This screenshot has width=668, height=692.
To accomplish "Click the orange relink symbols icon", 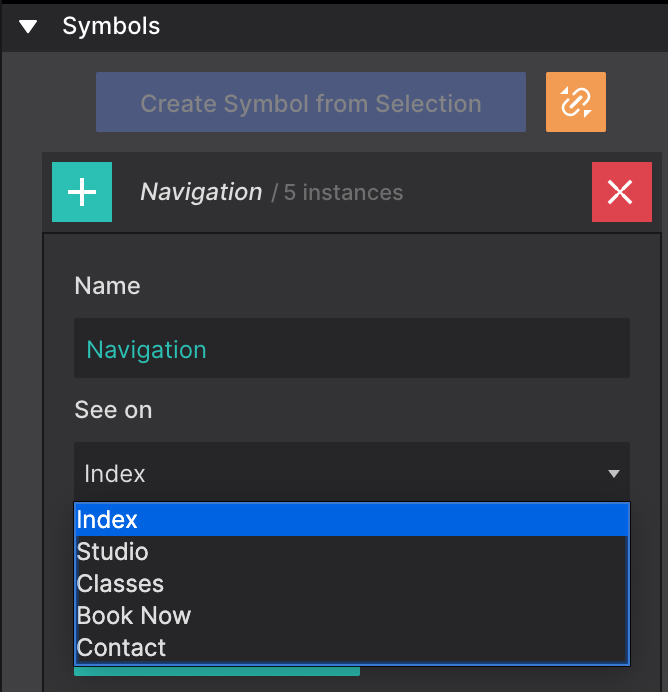I will click(576, 102).
